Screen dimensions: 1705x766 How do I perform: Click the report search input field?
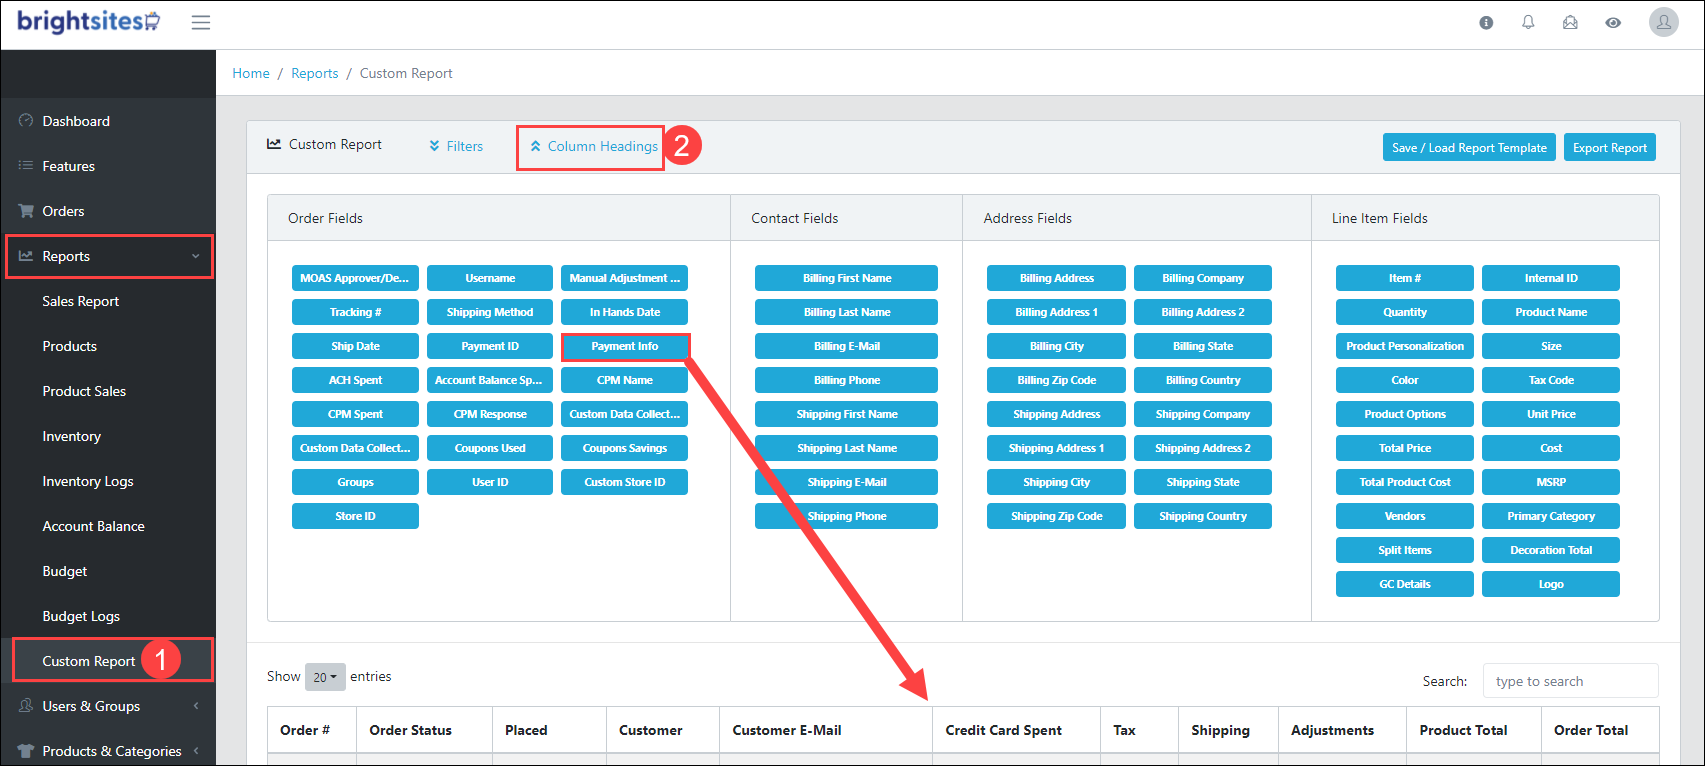click(x=1570, y=681)
